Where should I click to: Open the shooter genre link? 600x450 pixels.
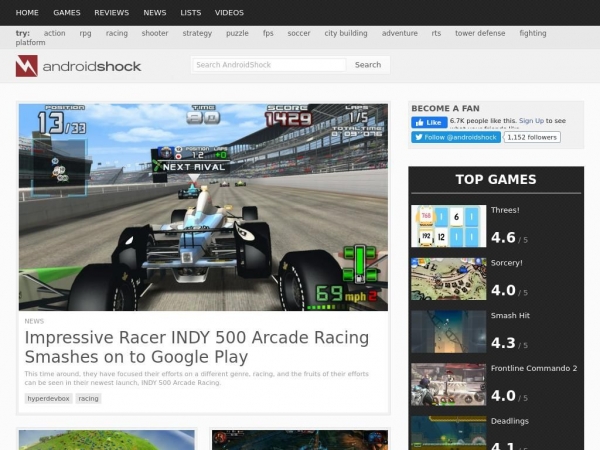(155, 33)
